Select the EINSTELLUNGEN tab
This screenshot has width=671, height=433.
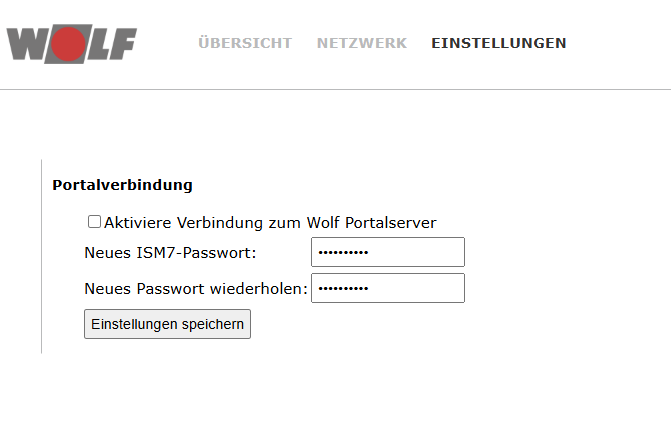click(x=498, y=43)
